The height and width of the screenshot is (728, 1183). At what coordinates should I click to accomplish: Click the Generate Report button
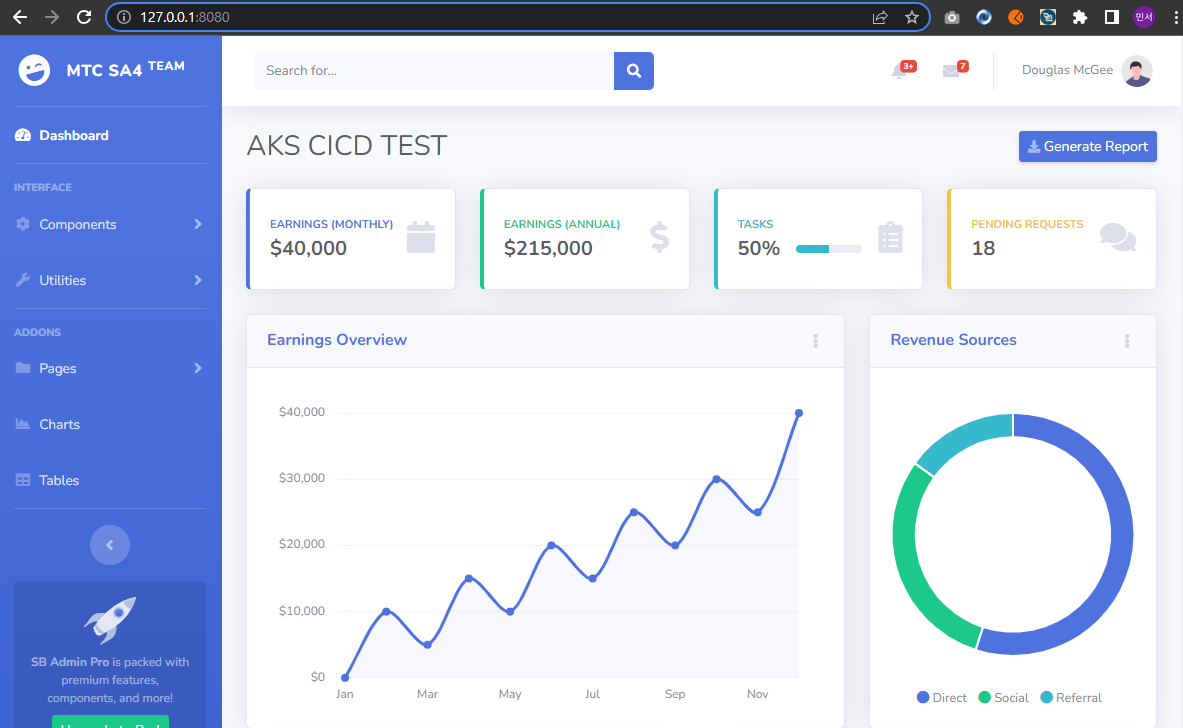[x=1087, y=146]
